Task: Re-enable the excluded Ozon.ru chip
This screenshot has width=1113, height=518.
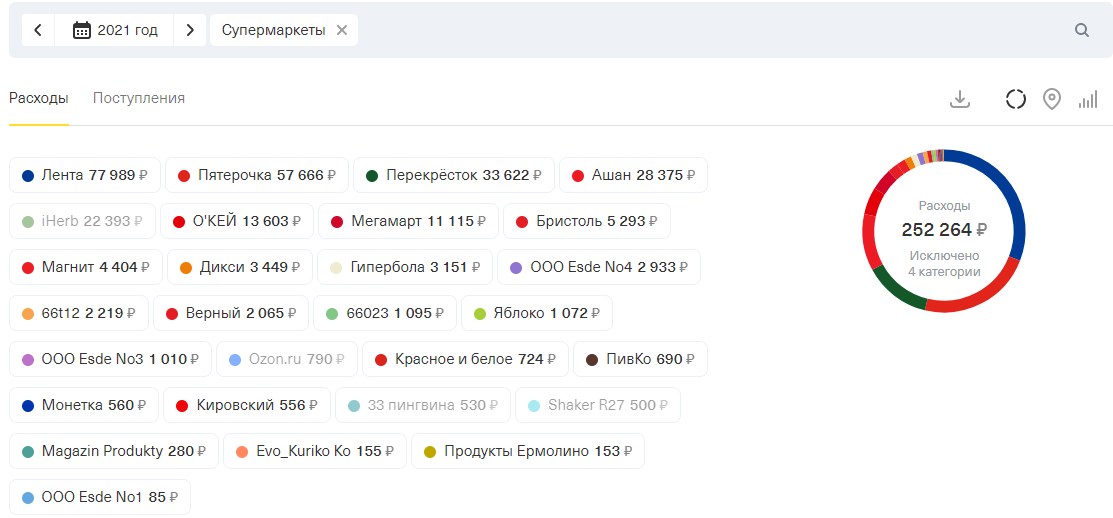Action: click(287, 360)
